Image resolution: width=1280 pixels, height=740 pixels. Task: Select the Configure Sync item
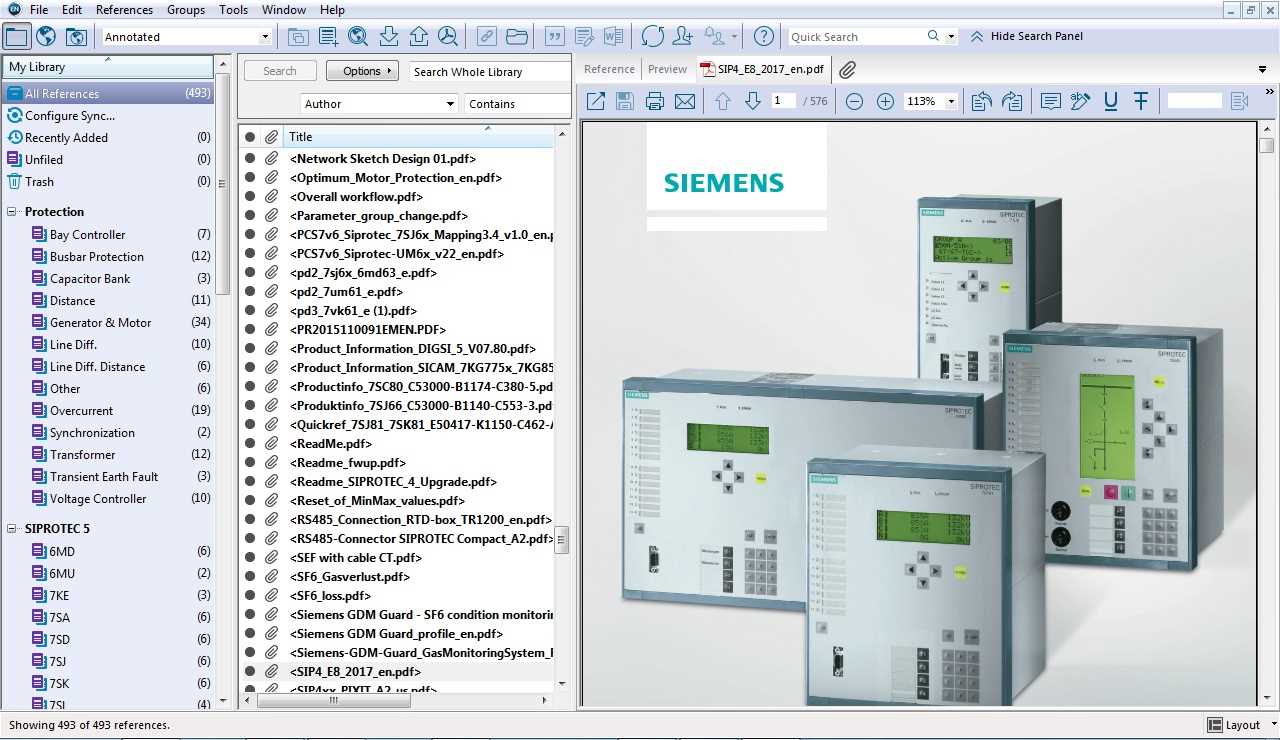click(108, 116)
